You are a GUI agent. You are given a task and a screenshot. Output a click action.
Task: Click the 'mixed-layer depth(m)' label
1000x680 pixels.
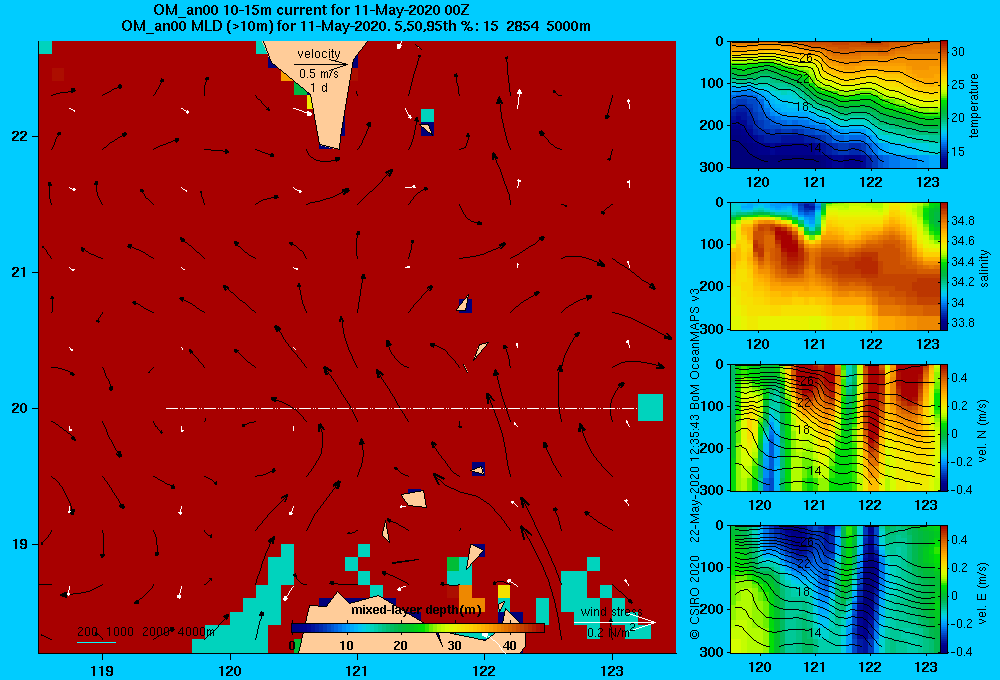click(416, 610)
